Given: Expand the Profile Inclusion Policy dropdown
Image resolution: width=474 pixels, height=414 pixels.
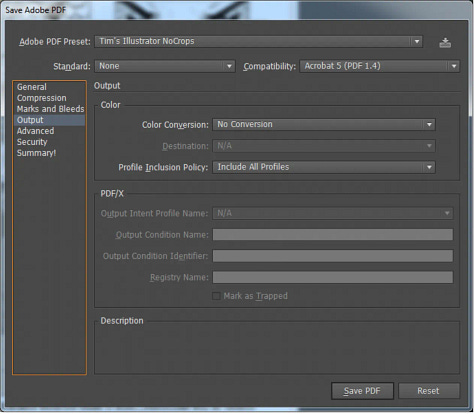Looking at the screenshot, I should click(324, 167).
